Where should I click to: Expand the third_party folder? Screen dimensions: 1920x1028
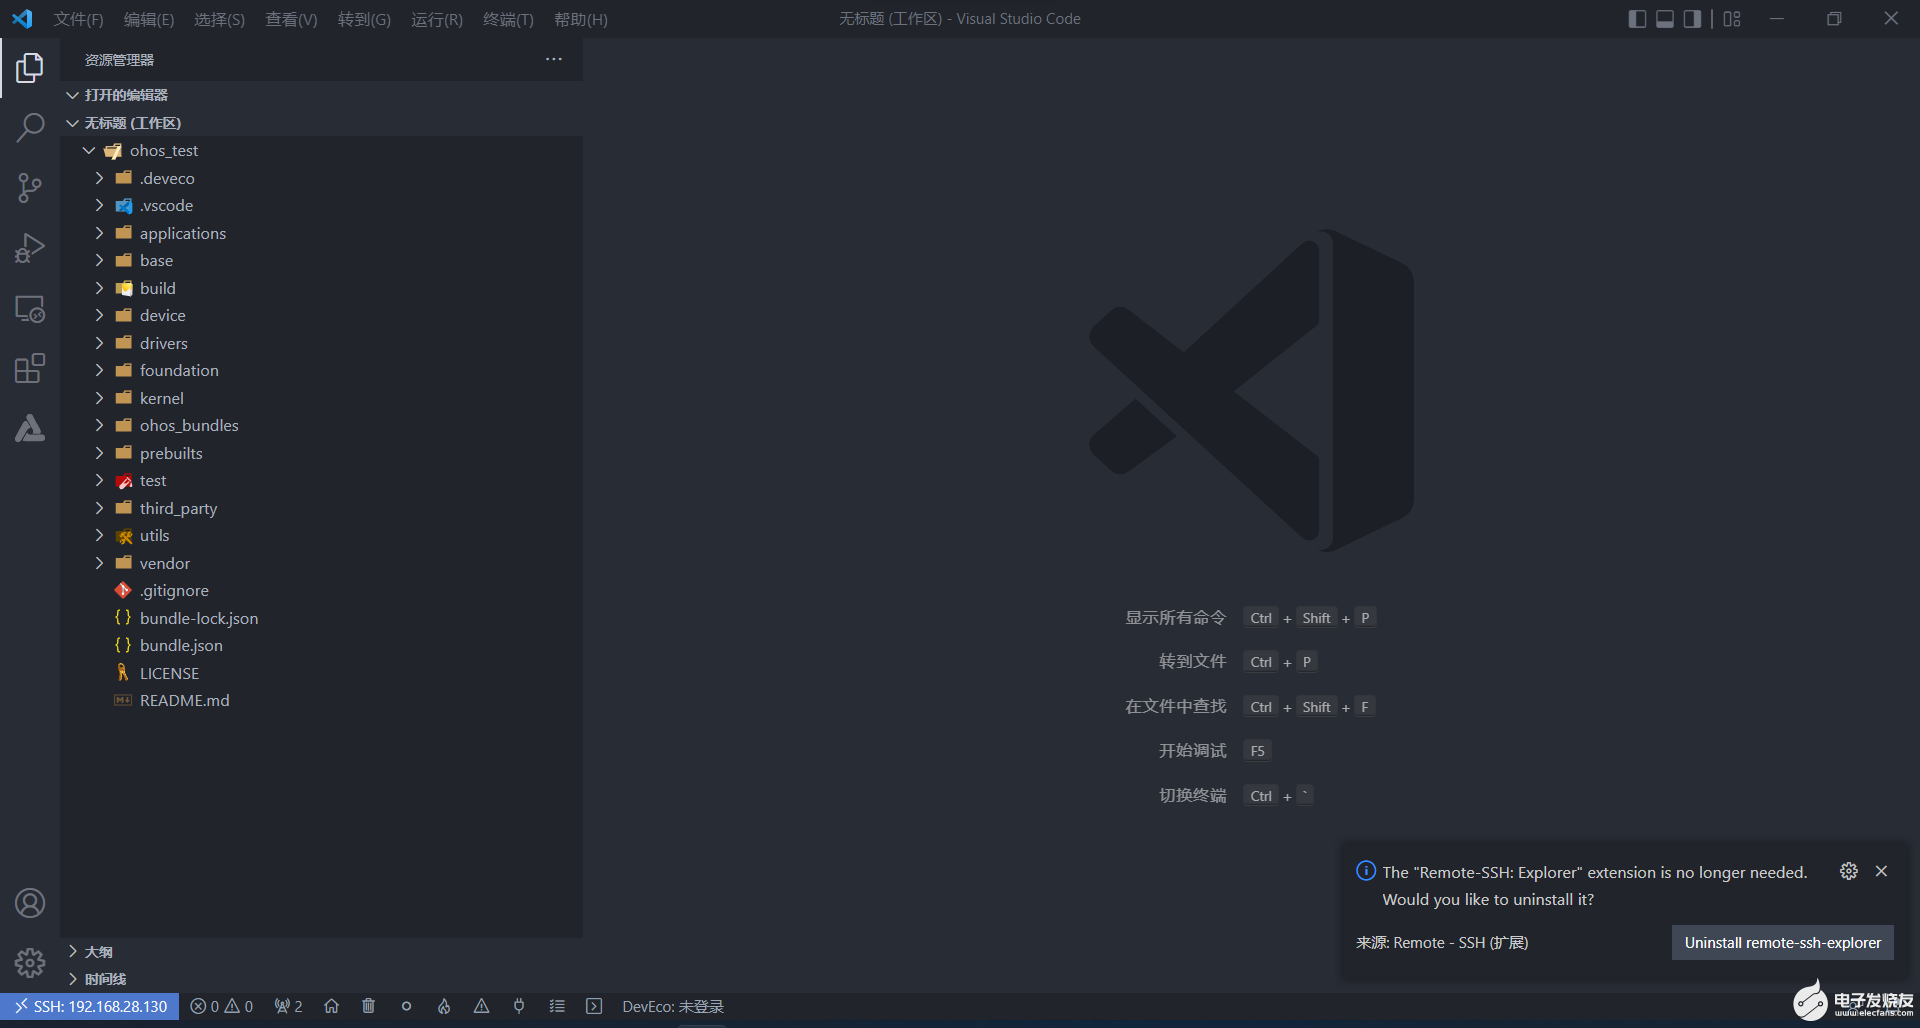99,508
